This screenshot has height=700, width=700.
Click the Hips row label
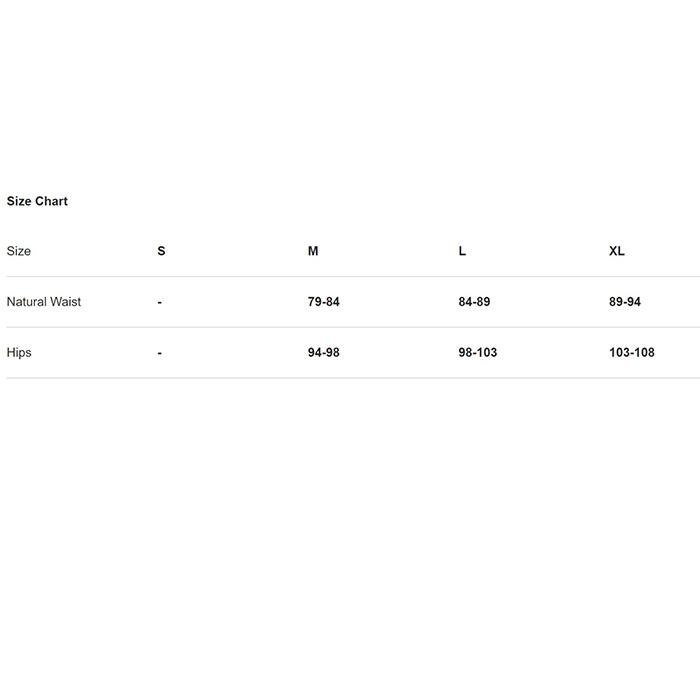coord(19,353)
